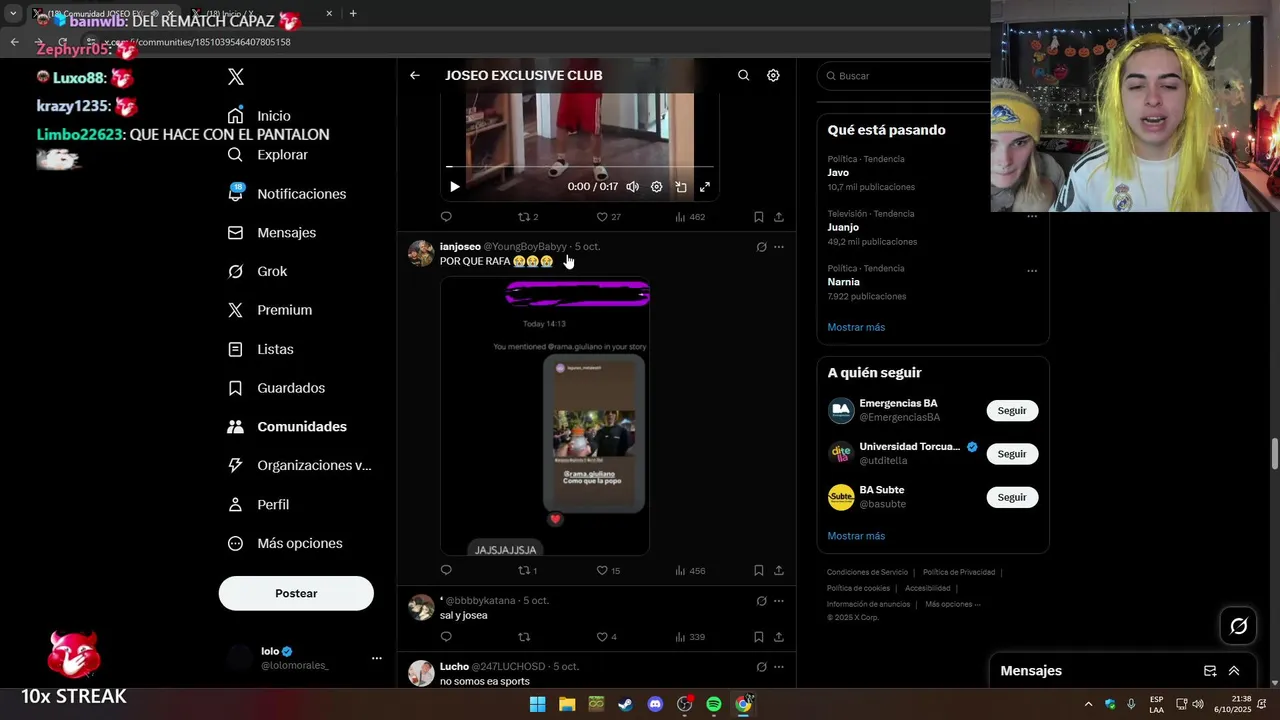Bookmark the video post
1280x720 pixels.
click(x=759, y=217)
